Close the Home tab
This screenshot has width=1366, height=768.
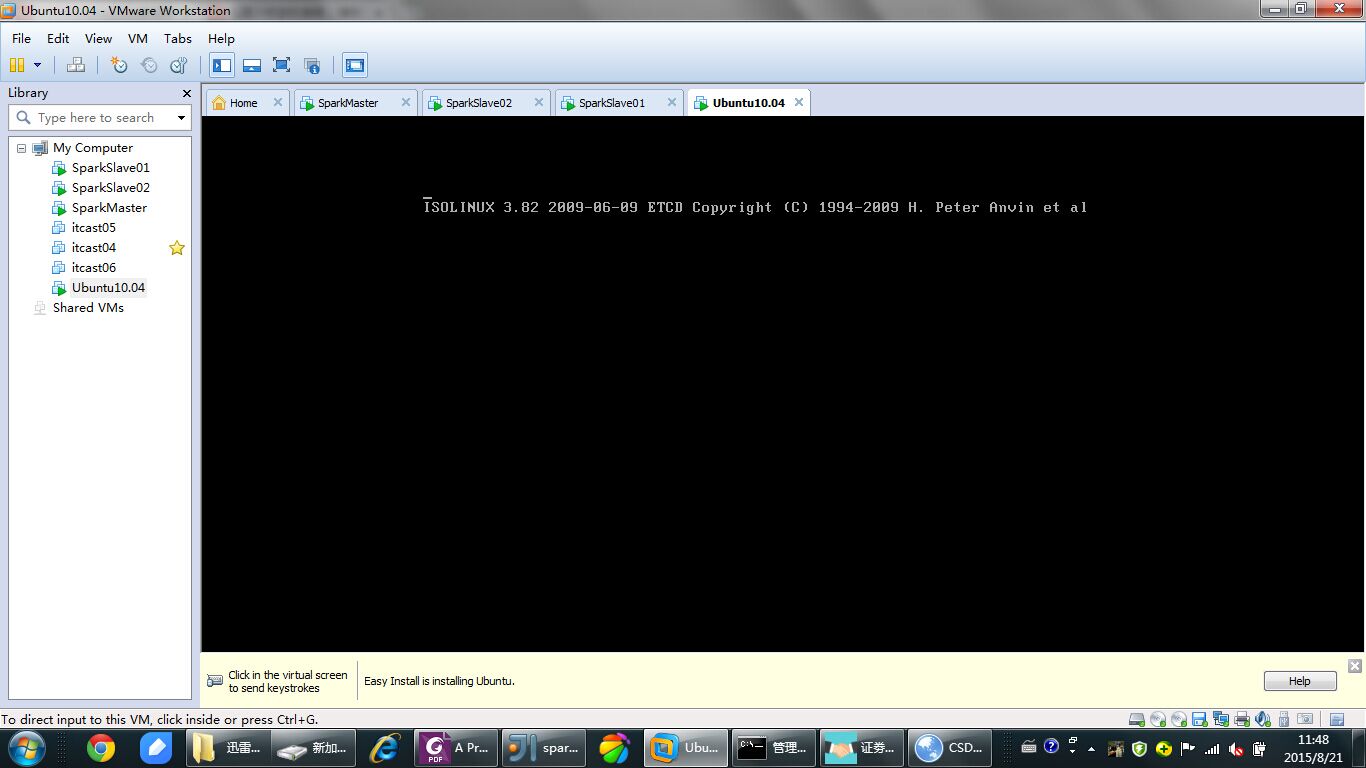tap(278, 102)
